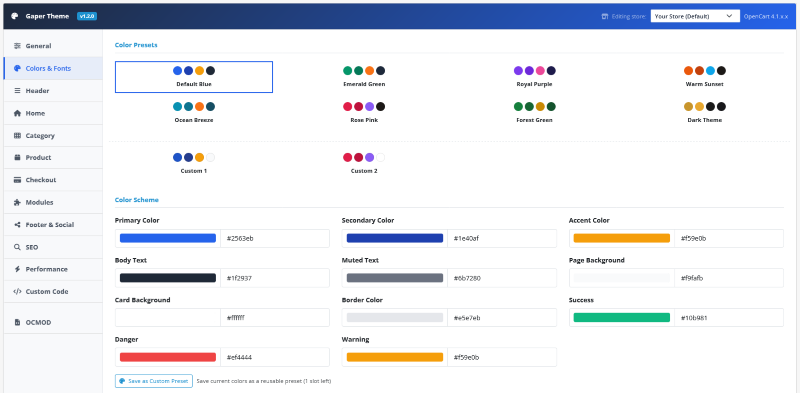
Task: Open the Accent Color swatch picker
Action: [621, 238]
